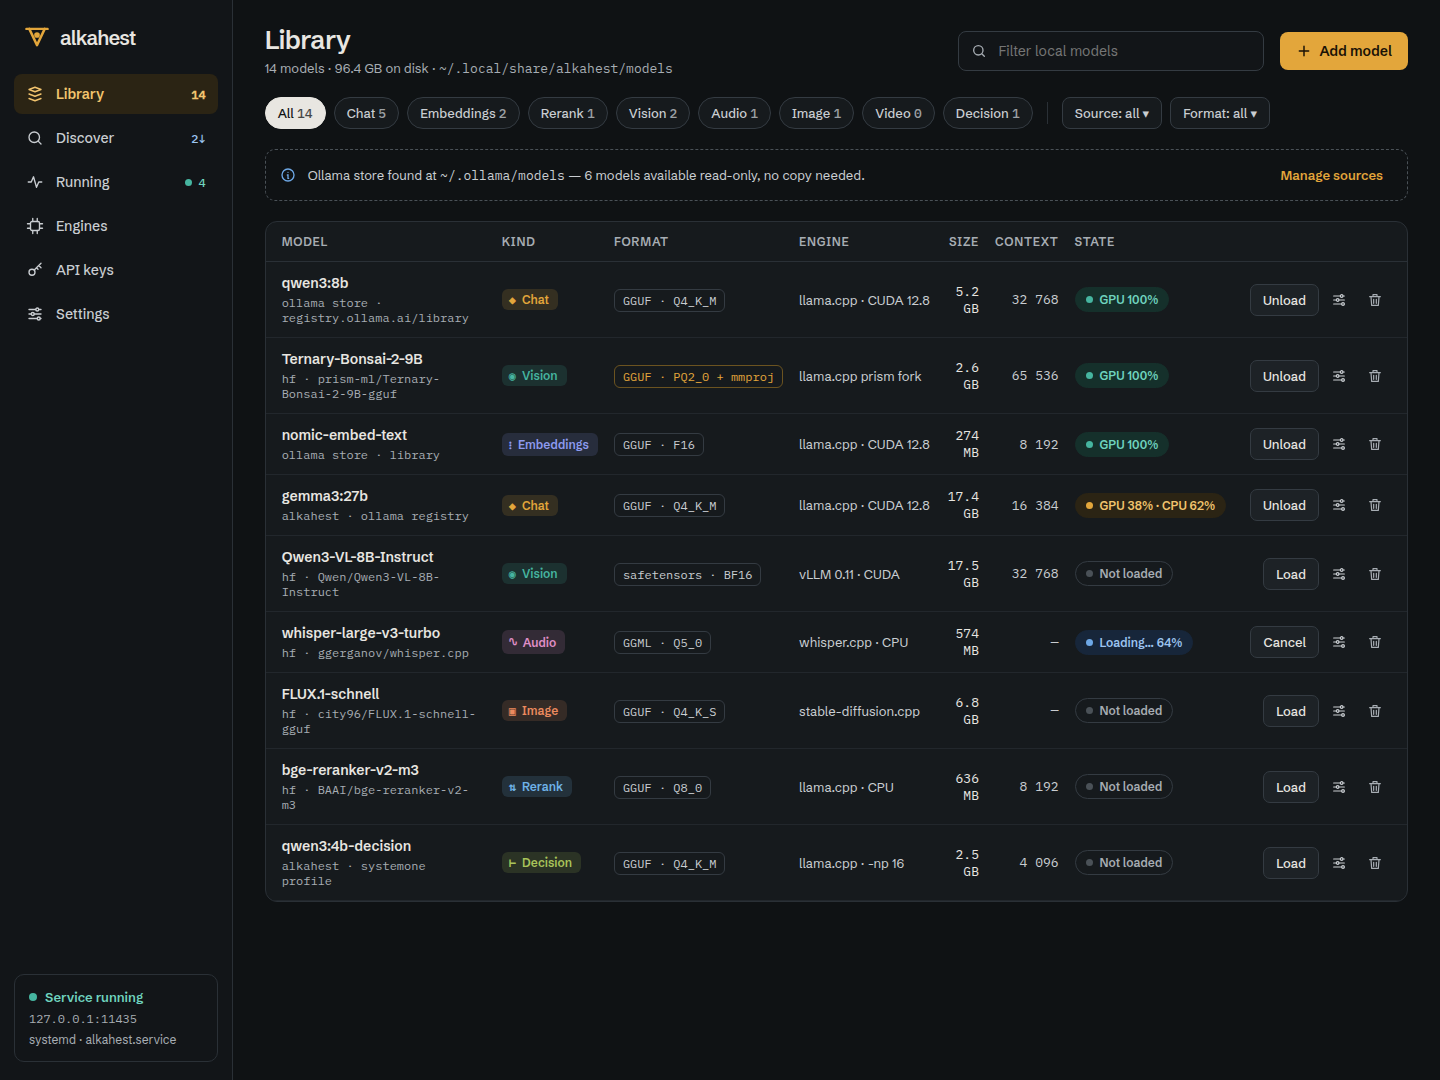The width and height of the screenshot is (1440, 1080).
Task: Click the alkahest logo icon
Action: [37, 37]
